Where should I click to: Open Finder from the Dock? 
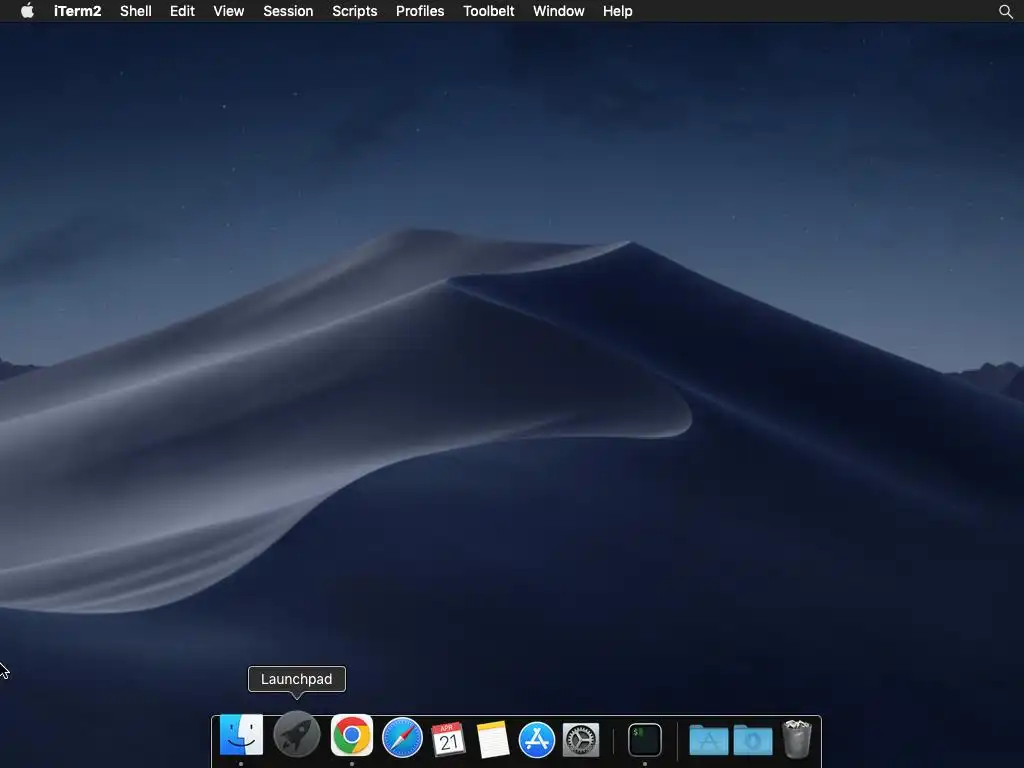pyautogui.click(x=241, y=736)
